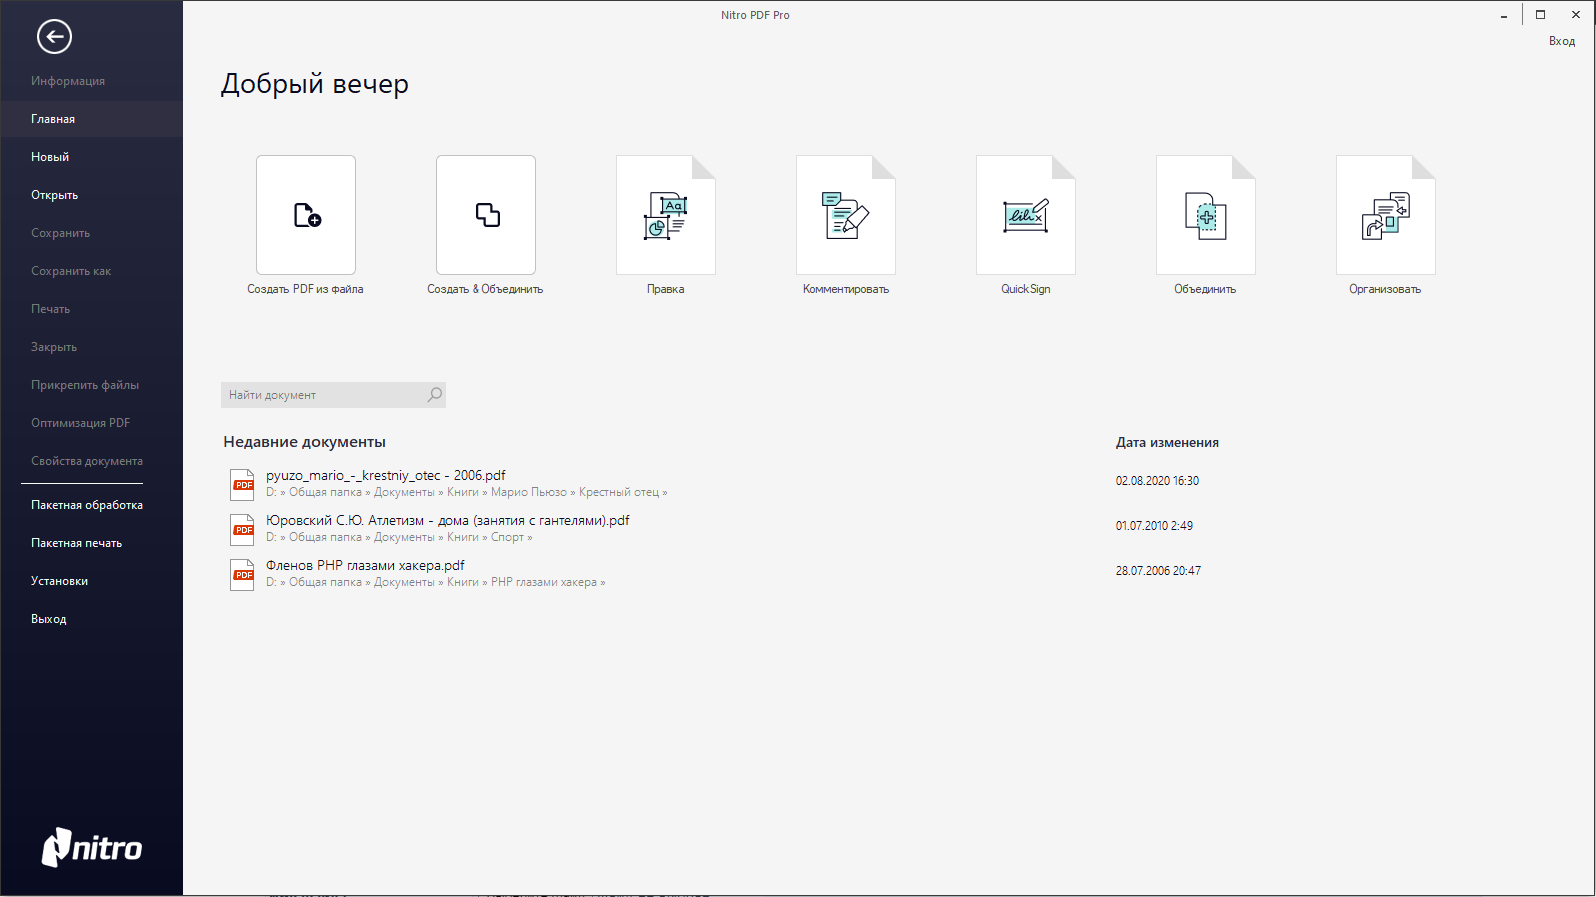The height and width of the screenshot is (897, 1596).
Task: Open pyuzo_mario_-_krestniy_otec - 2006.pdf
Action: pos(386,475)
